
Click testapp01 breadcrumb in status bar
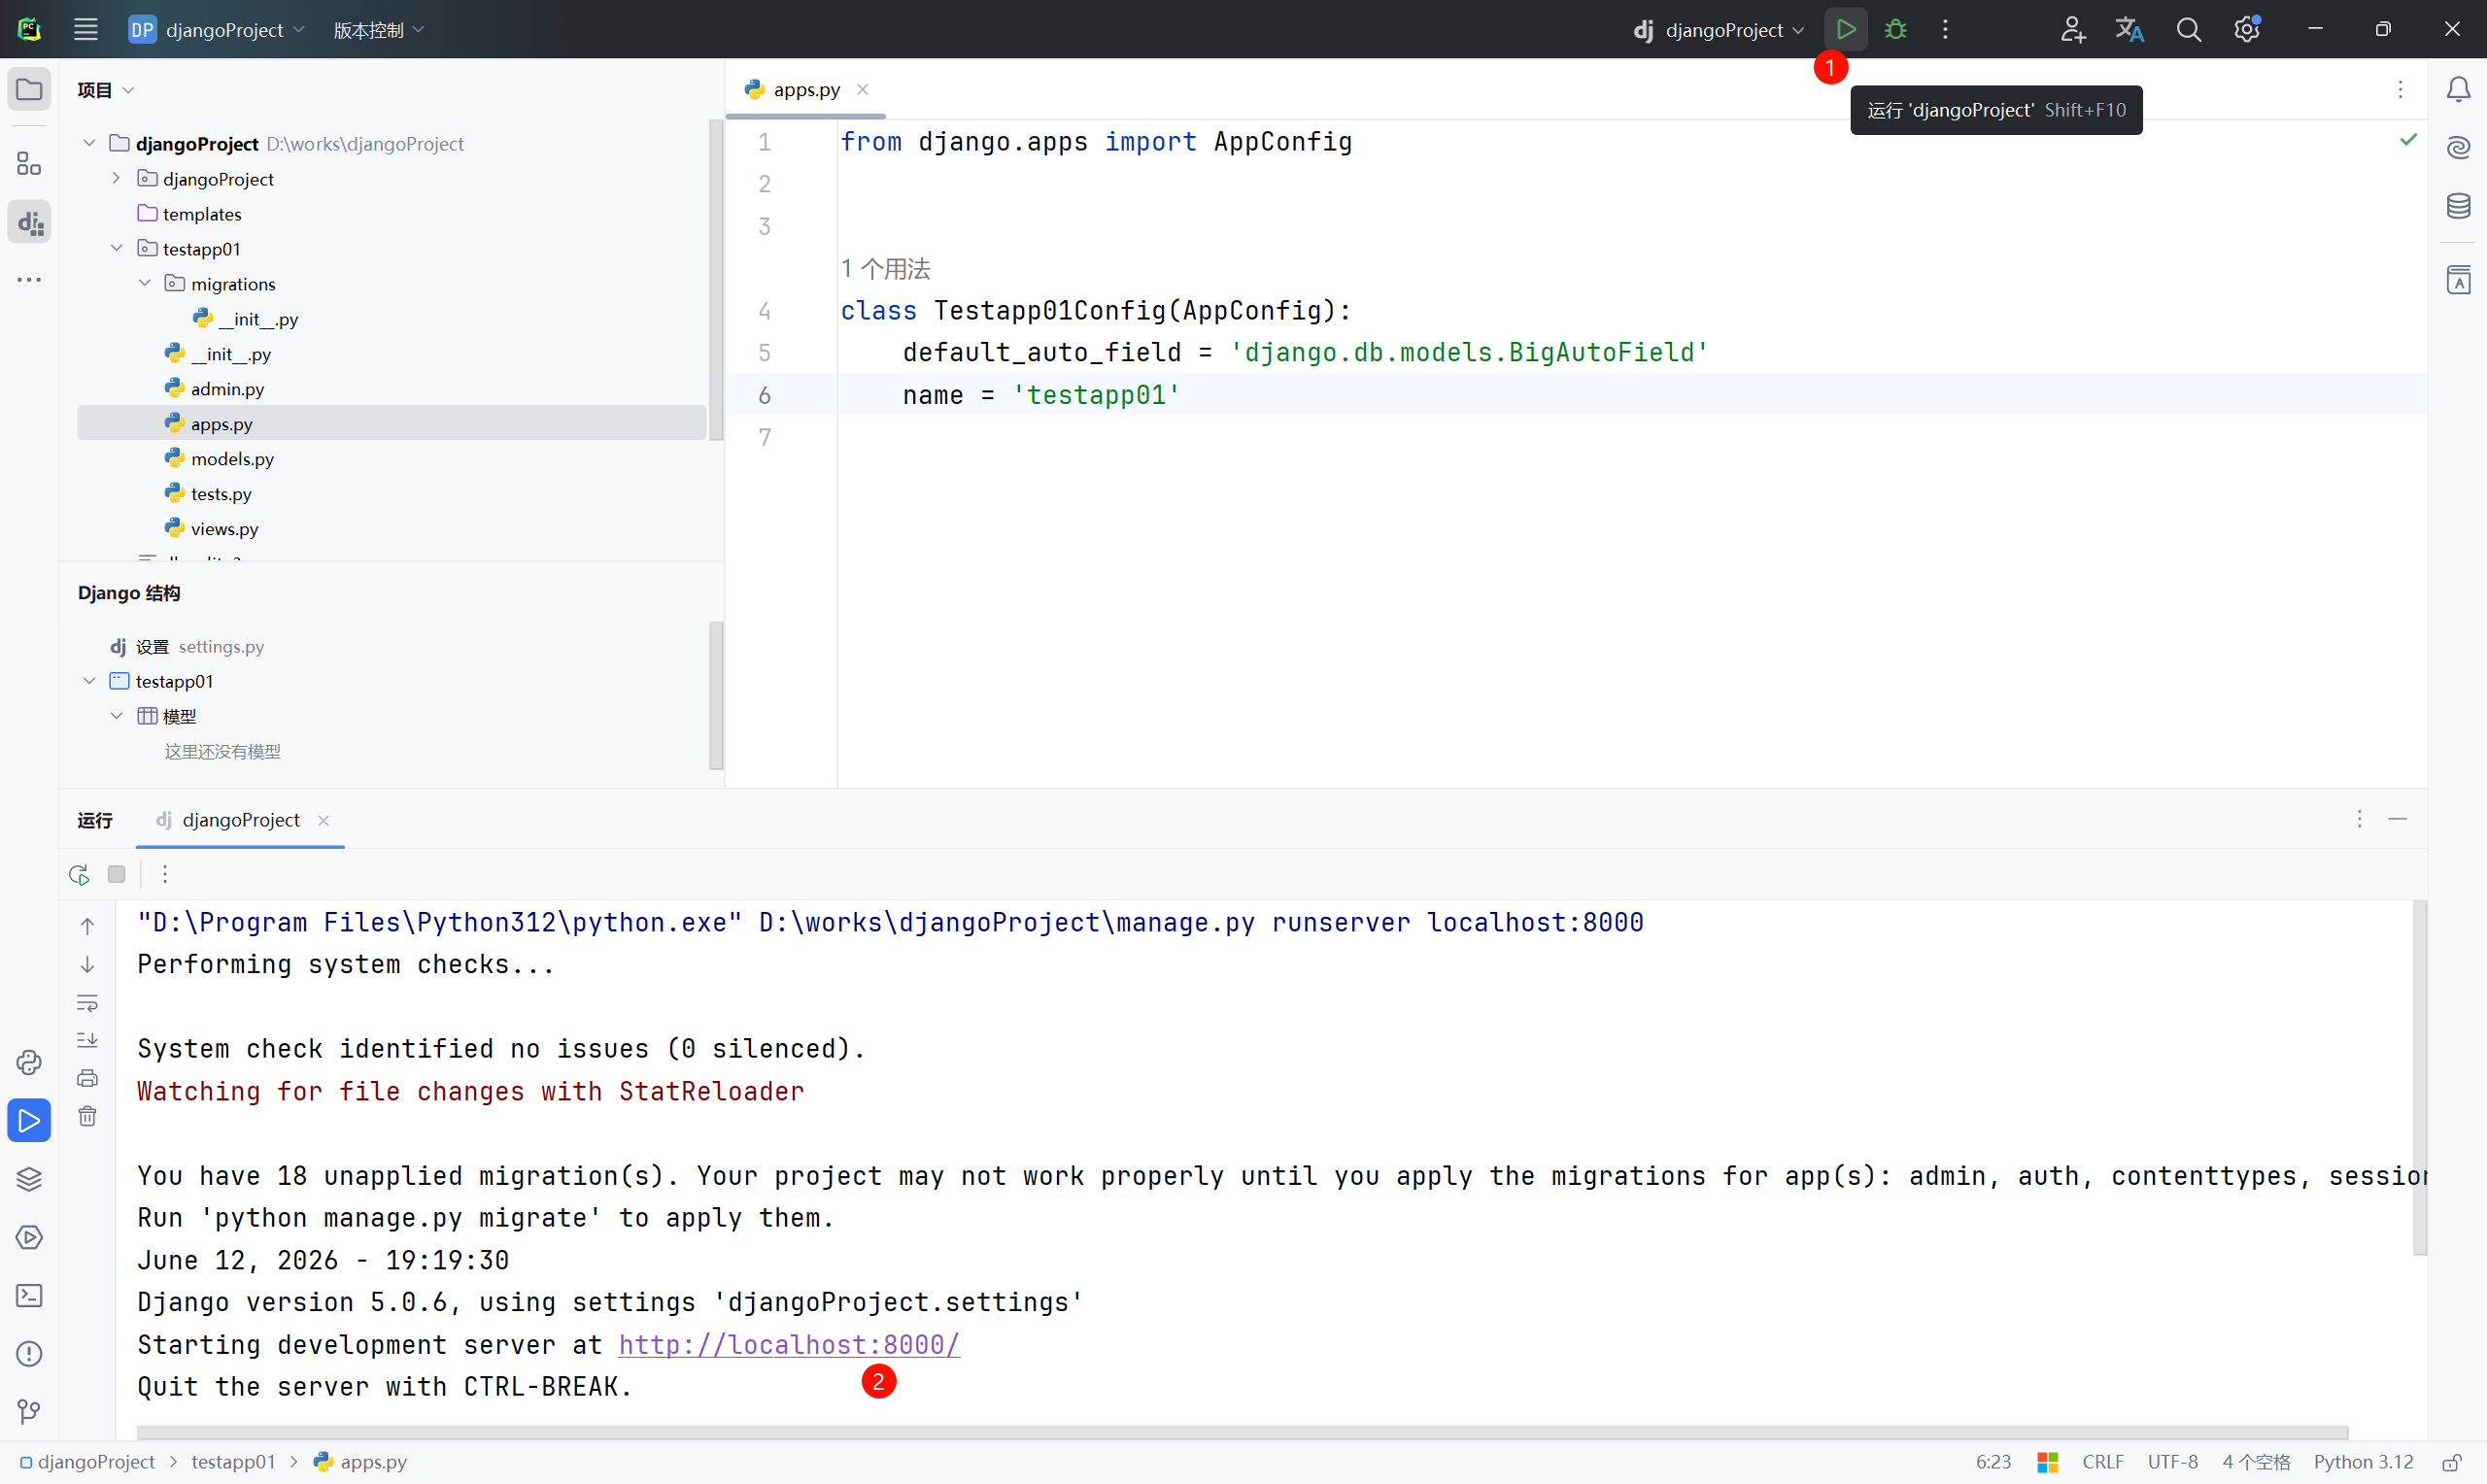pos(233,1462)
